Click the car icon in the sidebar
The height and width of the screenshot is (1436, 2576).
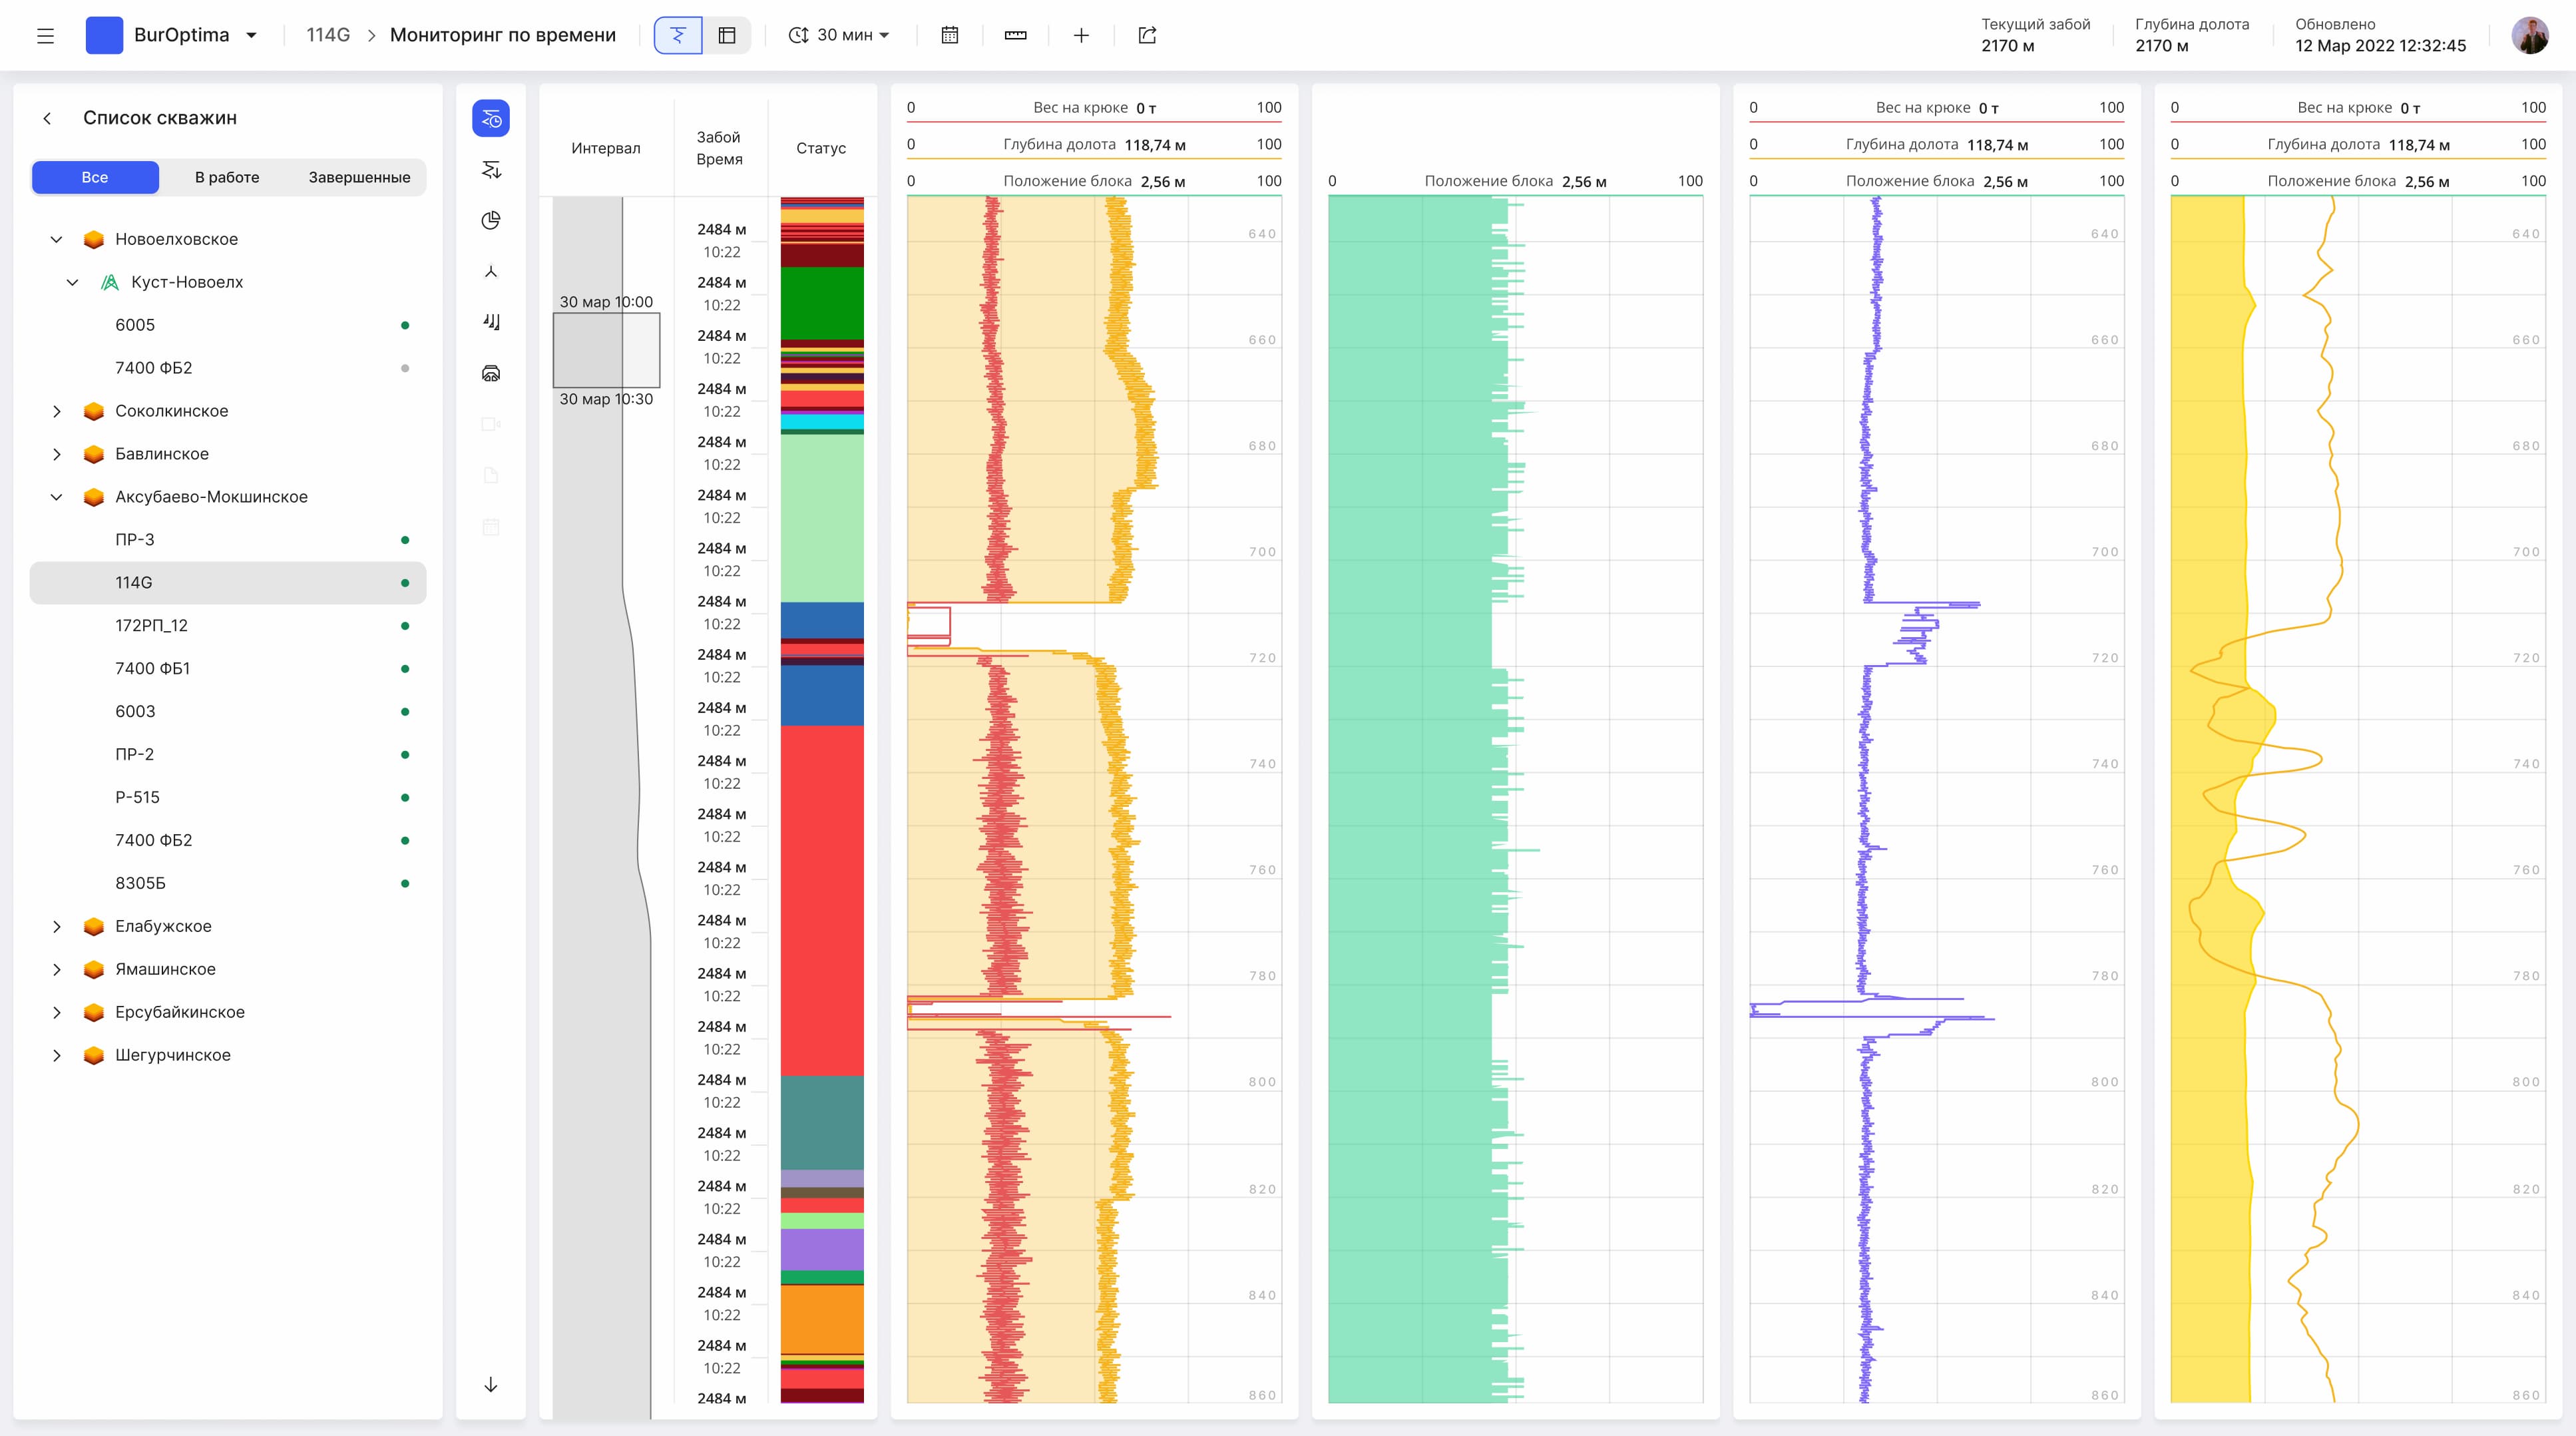(x=491, y=373)
